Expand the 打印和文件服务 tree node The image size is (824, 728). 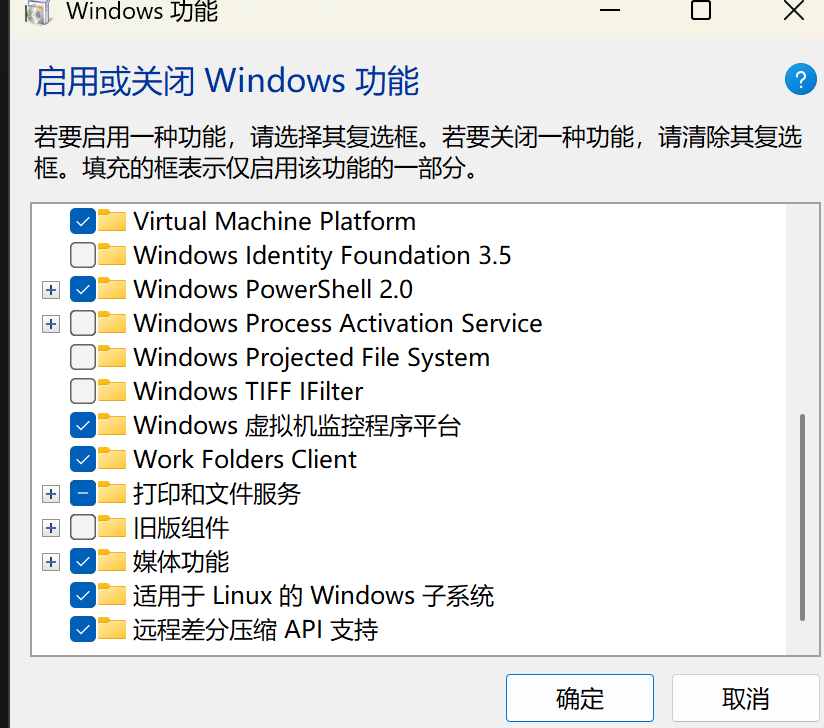coord(51,494)
